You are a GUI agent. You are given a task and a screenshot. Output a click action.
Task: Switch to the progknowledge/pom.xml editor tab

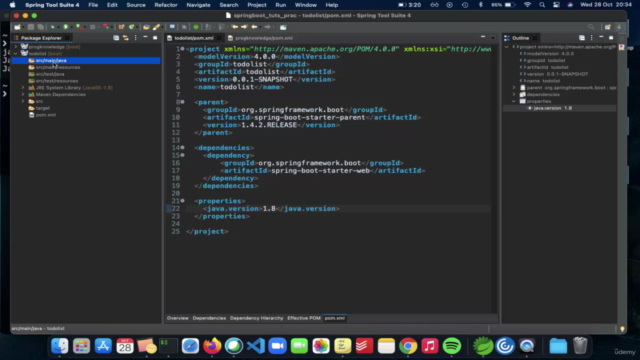click(260, 38)
